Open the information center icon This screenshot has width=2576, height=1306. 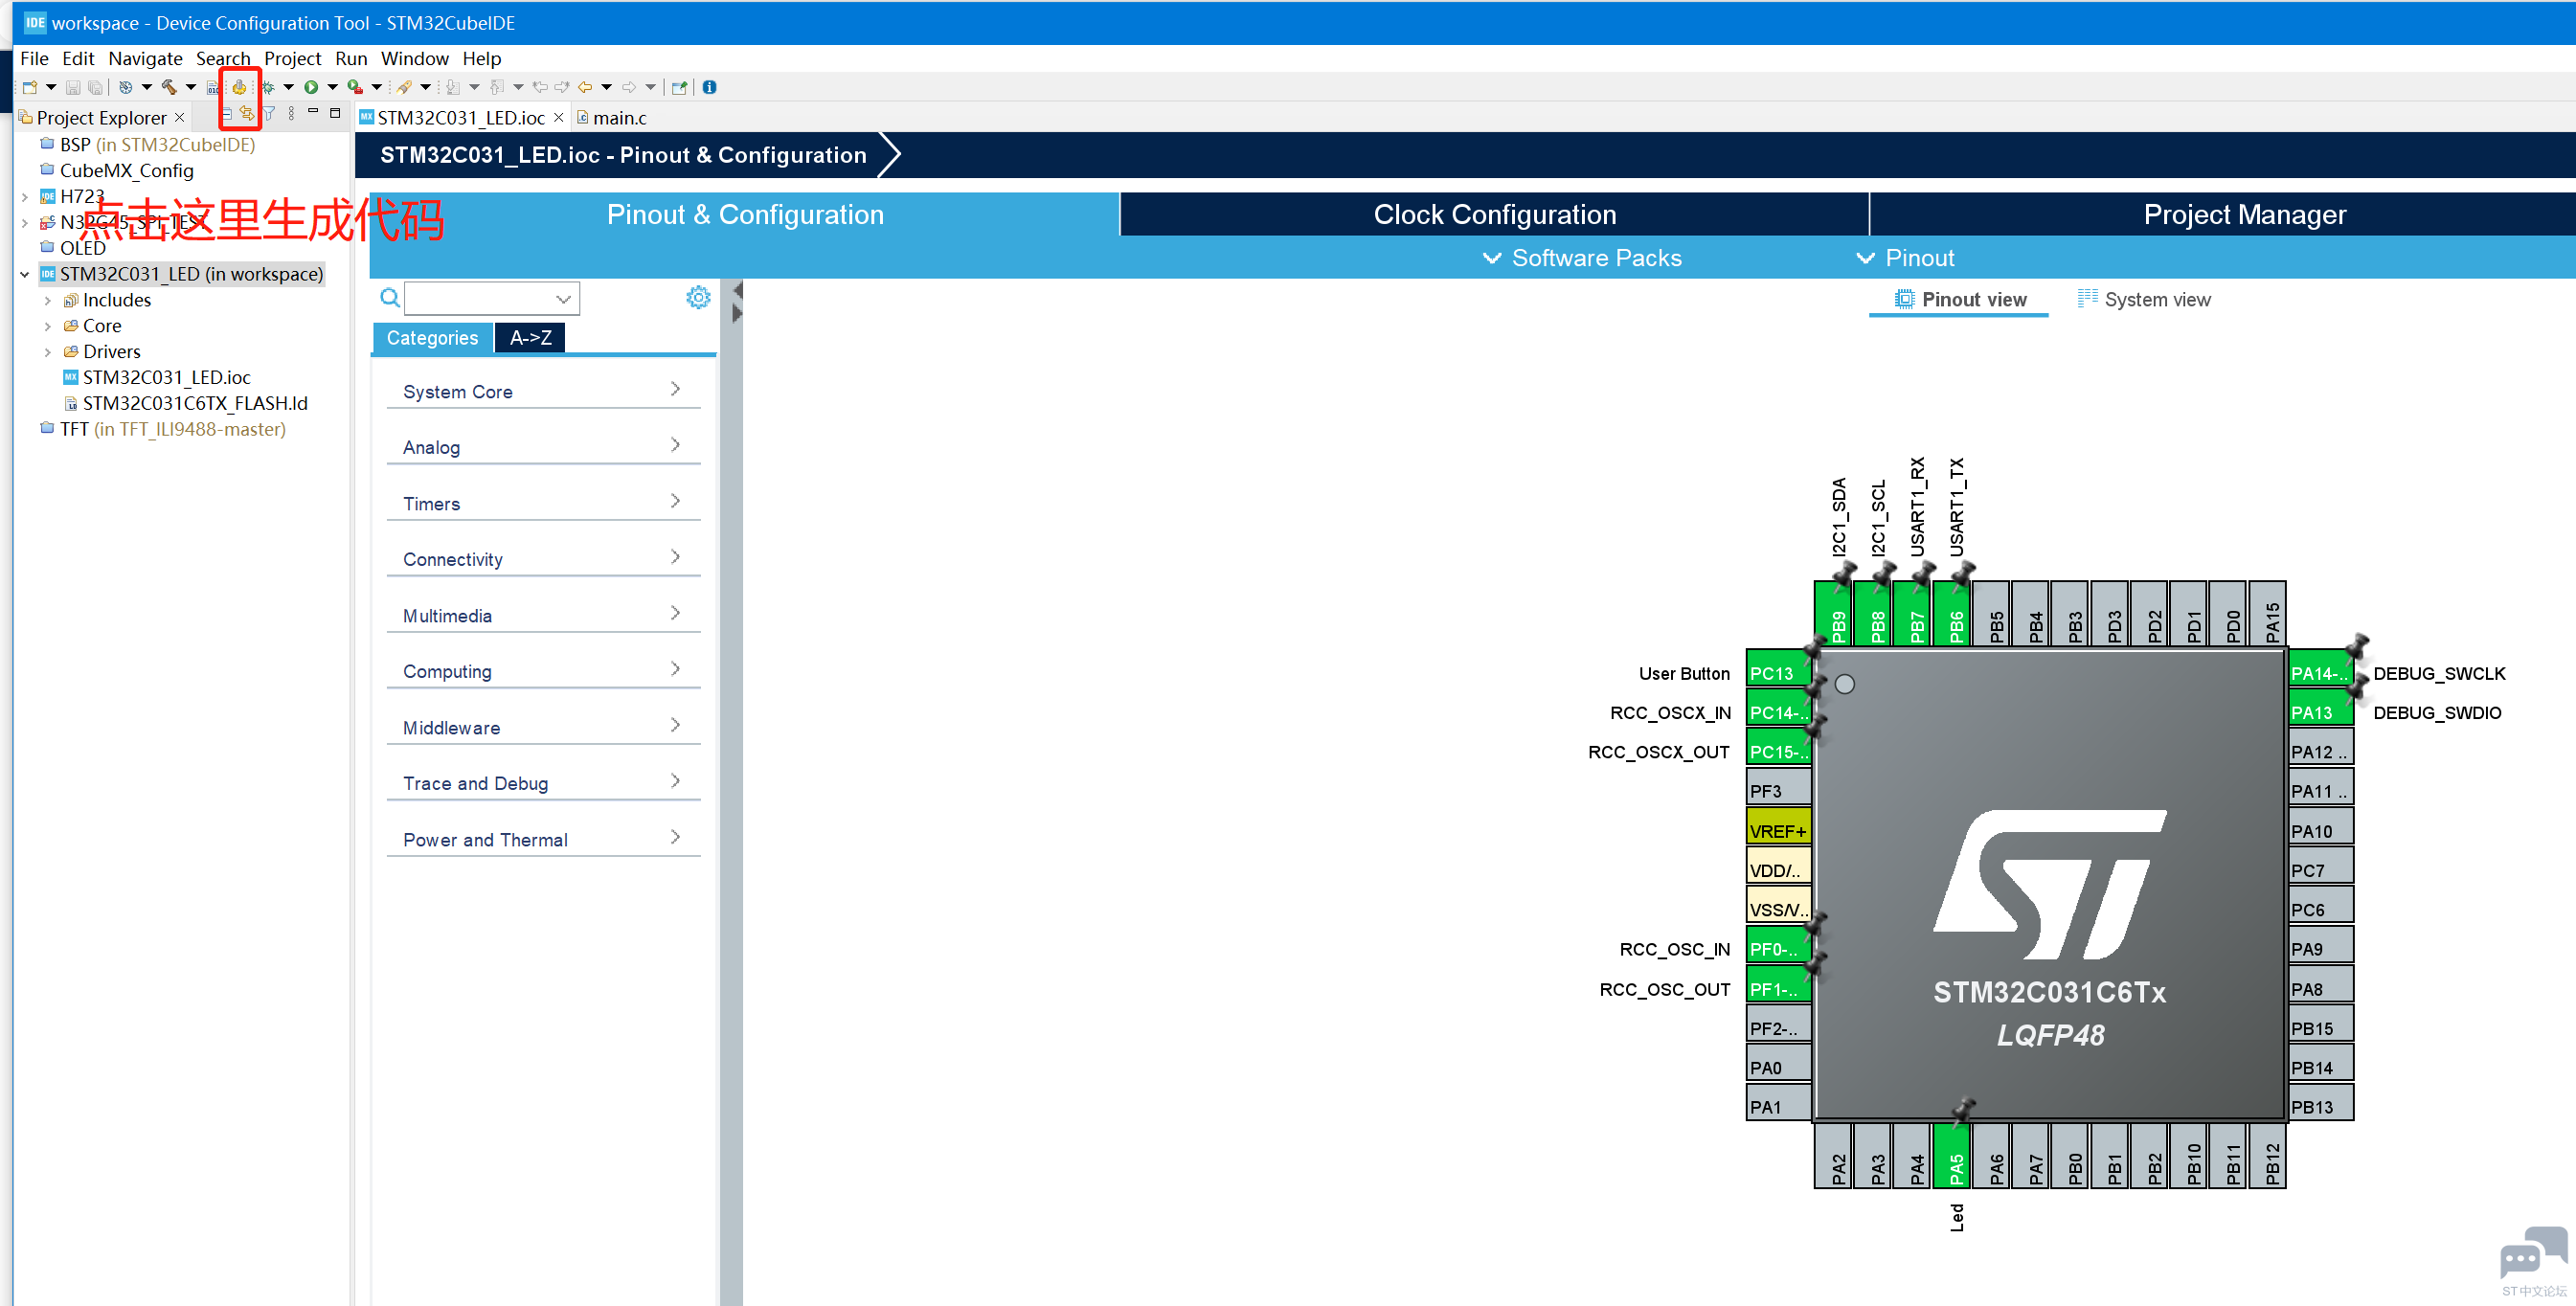pyautogui.click(x=709, y=87)
